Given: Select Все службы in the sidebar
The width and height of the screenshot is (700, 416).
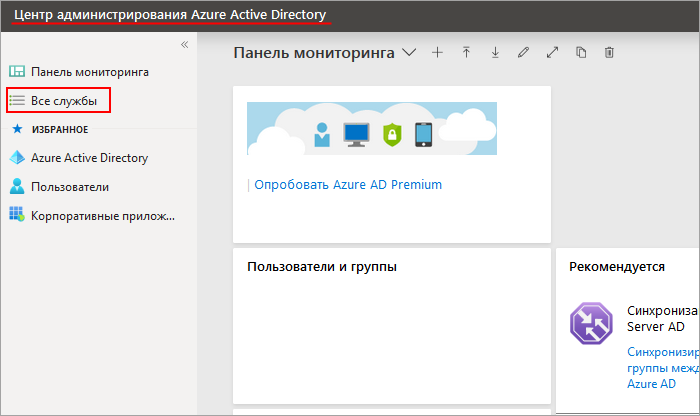Looking at the screenshot, I should [63, 101].
